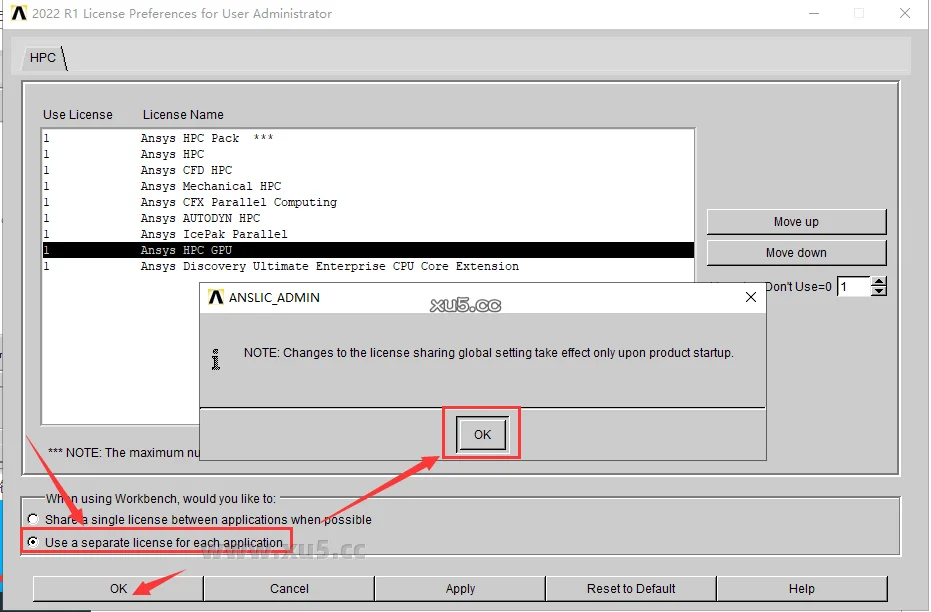Click the info icon in the note dialog
Screen dimensions: 931x612
[214, 358]
